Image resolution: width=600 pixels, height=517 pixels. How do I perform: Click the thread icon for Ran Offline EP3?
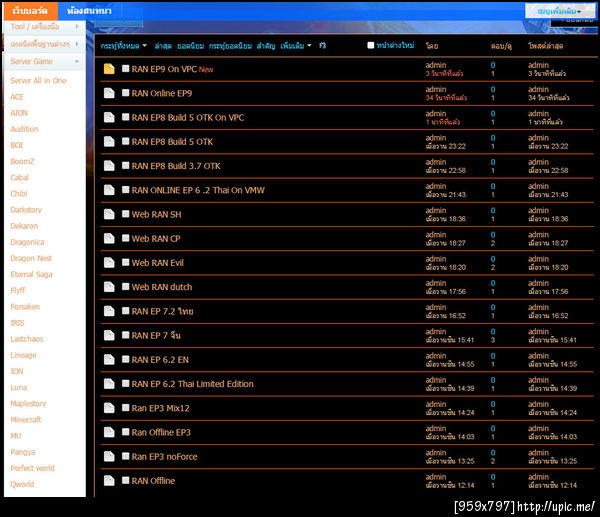[109, 432]
